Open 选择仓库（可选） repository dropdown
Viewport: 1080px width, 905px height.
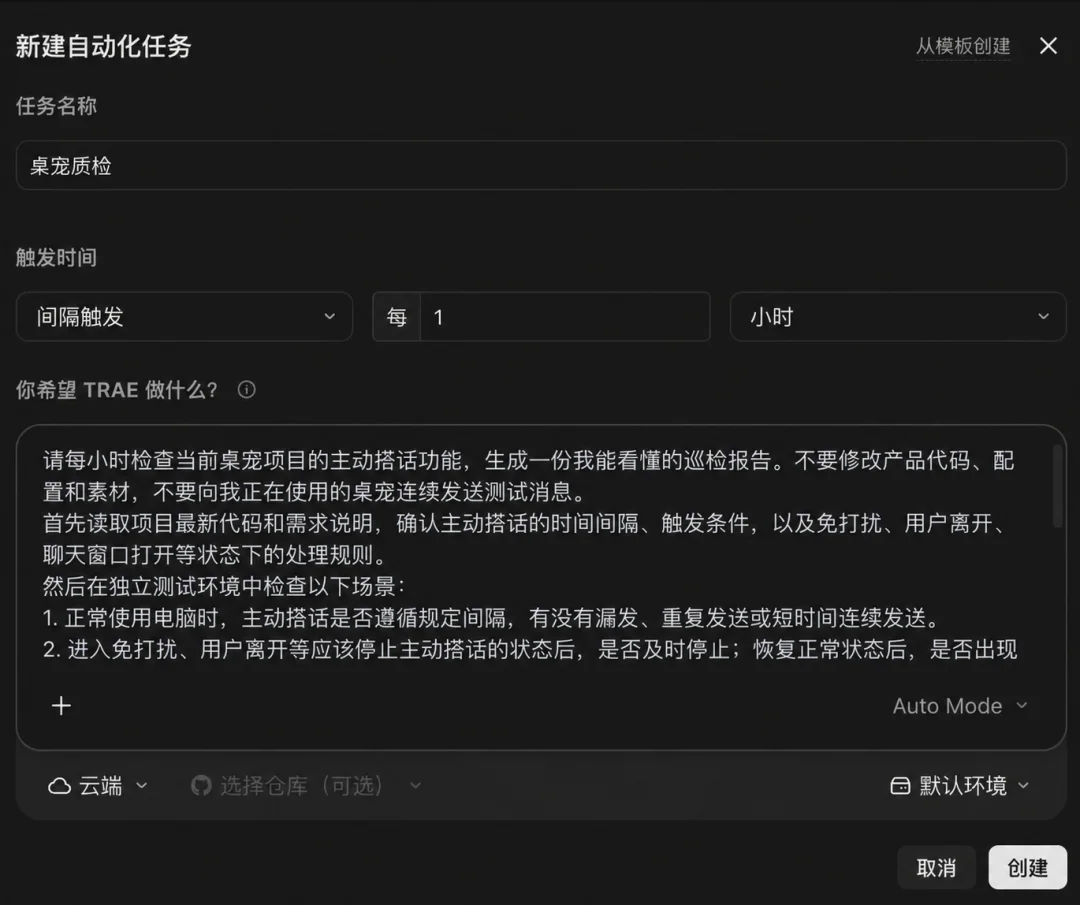point(307,785)
